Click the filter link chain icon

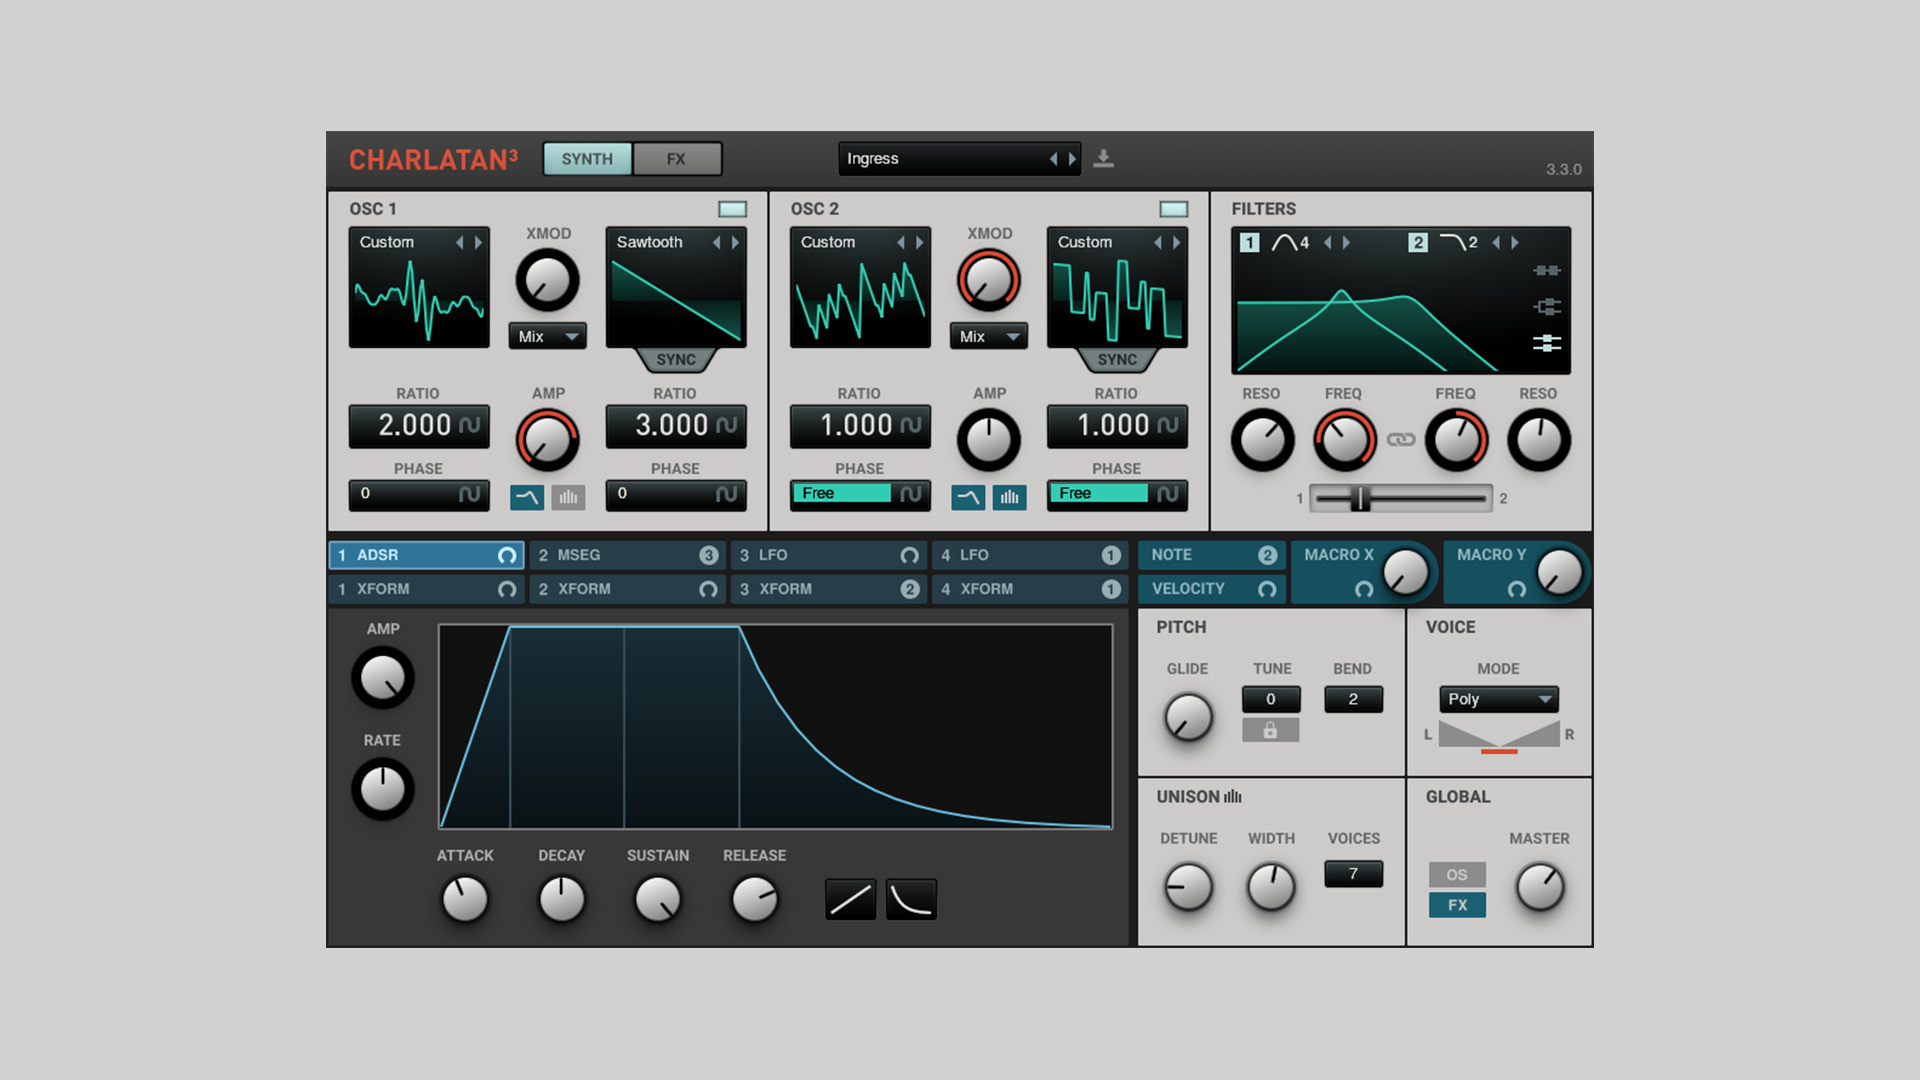click(1400, 440)
